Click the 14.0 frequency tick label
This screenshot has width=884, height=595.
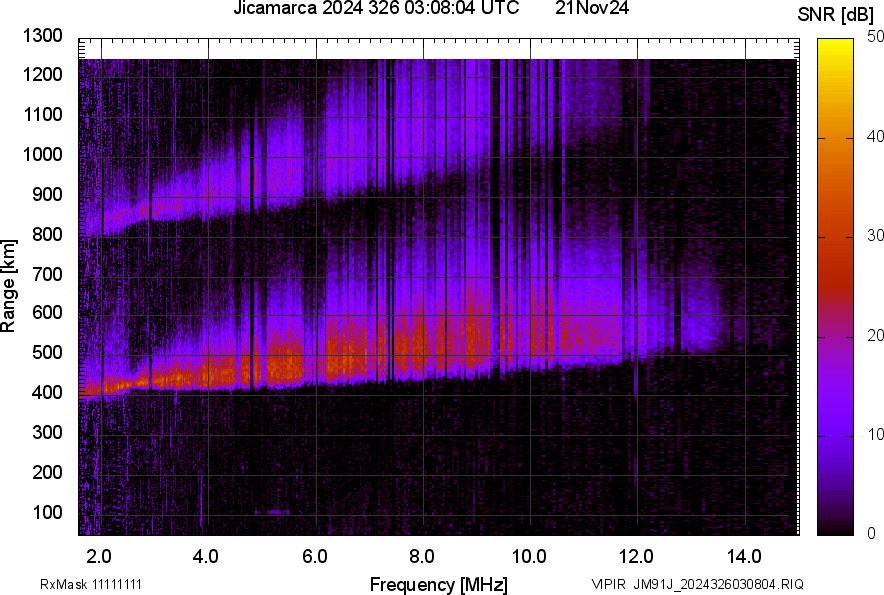(745, 555)
